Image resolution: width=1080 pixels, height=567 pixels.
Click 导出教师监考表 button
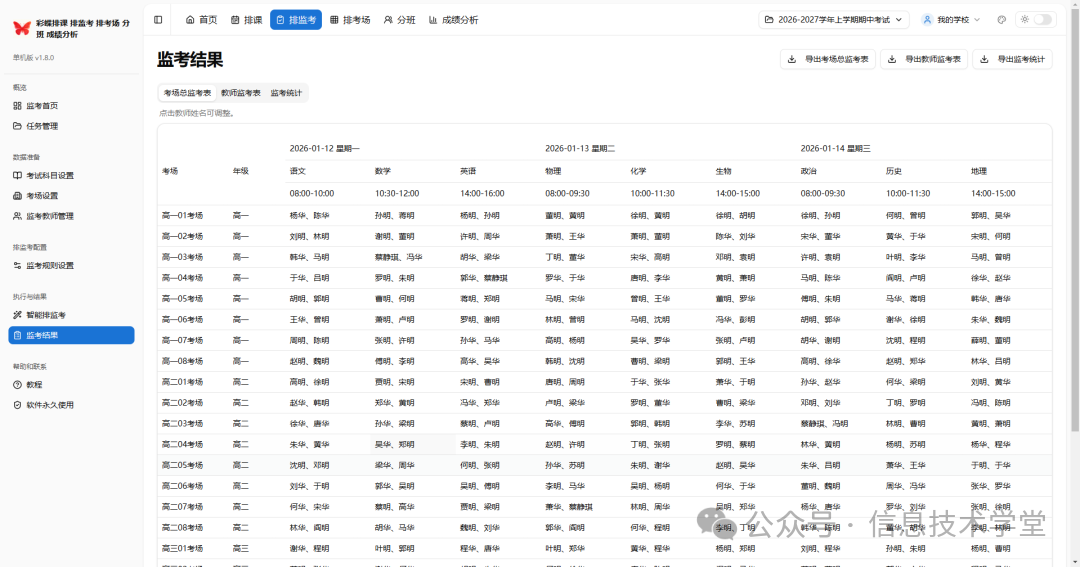924,59
